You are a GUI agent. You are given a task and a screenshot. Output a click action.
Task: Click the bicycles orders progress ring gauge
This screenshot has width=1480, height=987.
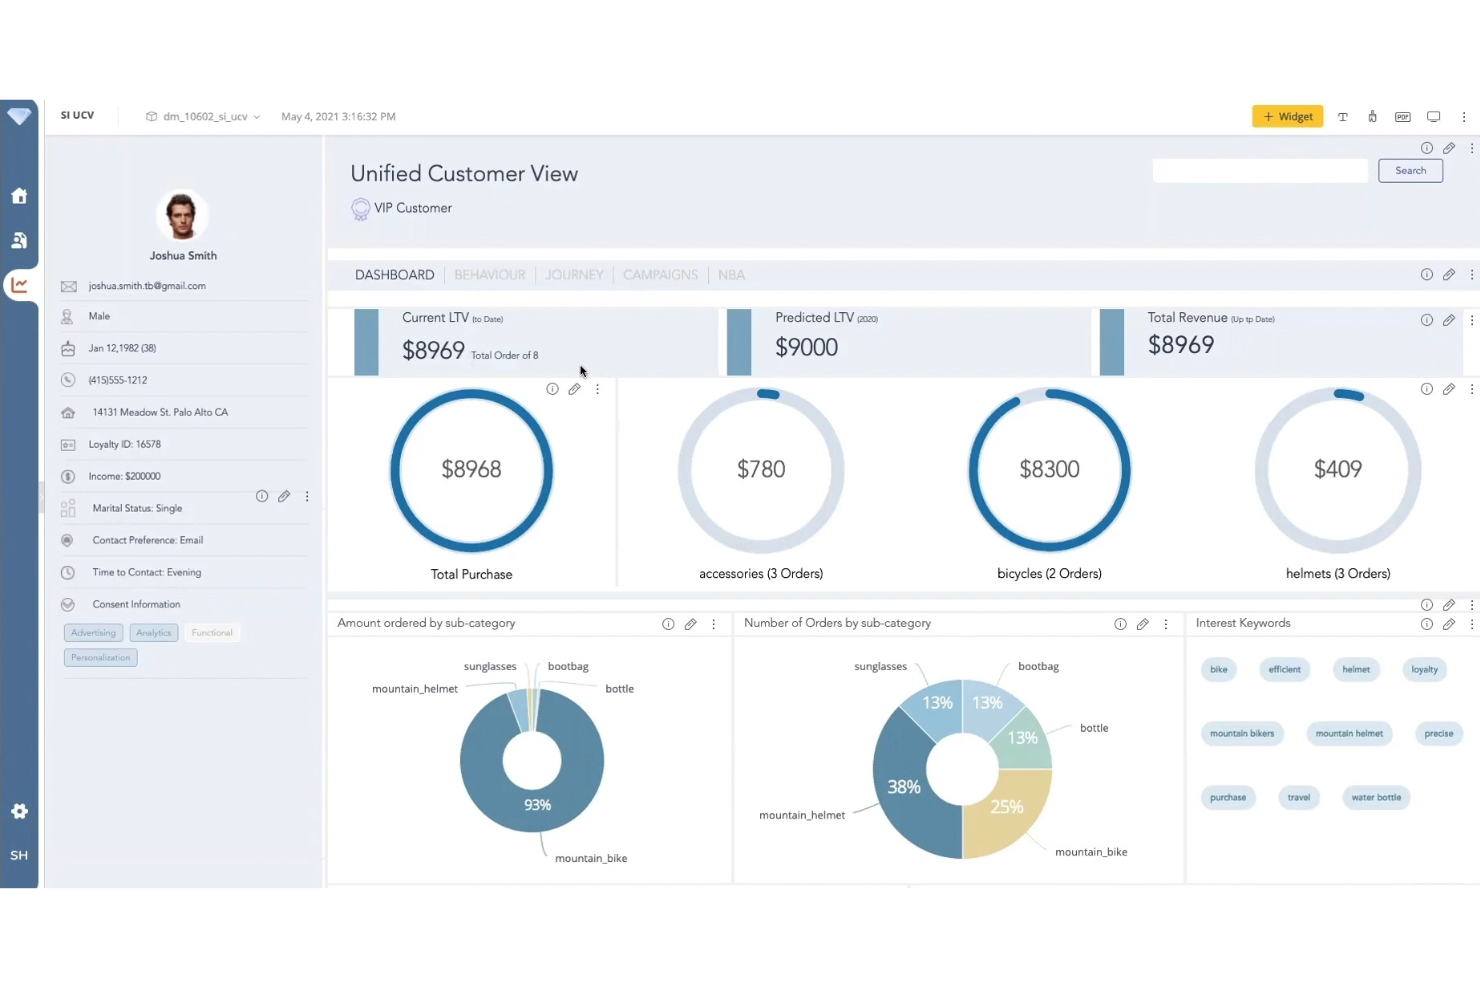coord(1048,470)
